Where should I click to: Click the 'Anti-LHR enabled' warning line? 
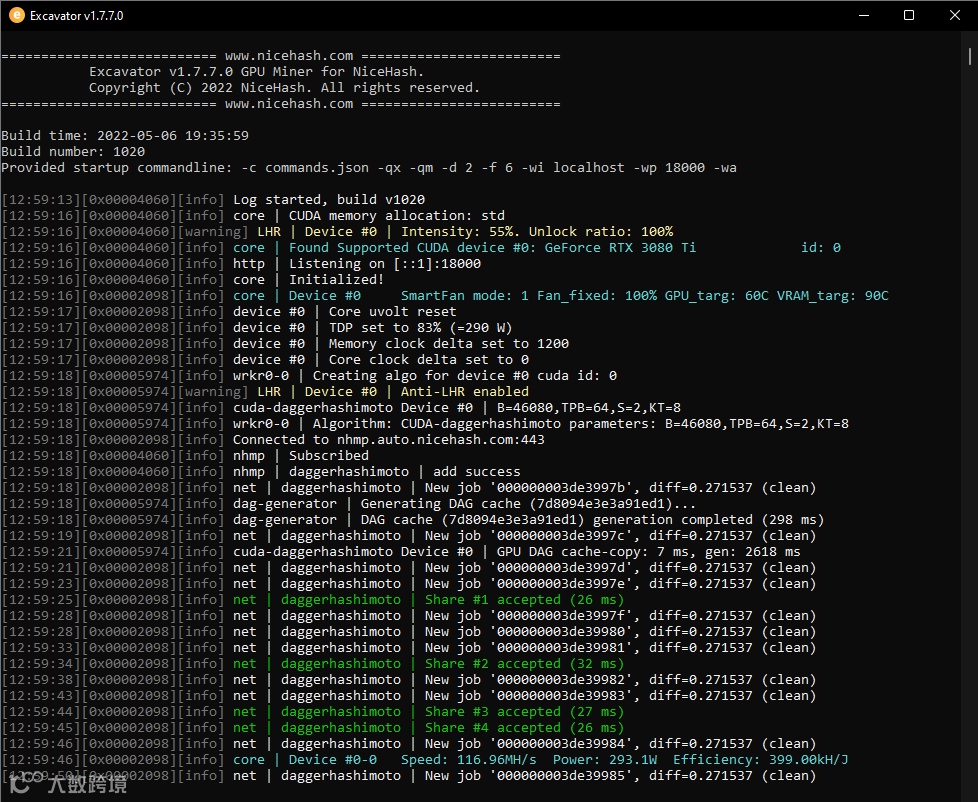tap(265, 392)
